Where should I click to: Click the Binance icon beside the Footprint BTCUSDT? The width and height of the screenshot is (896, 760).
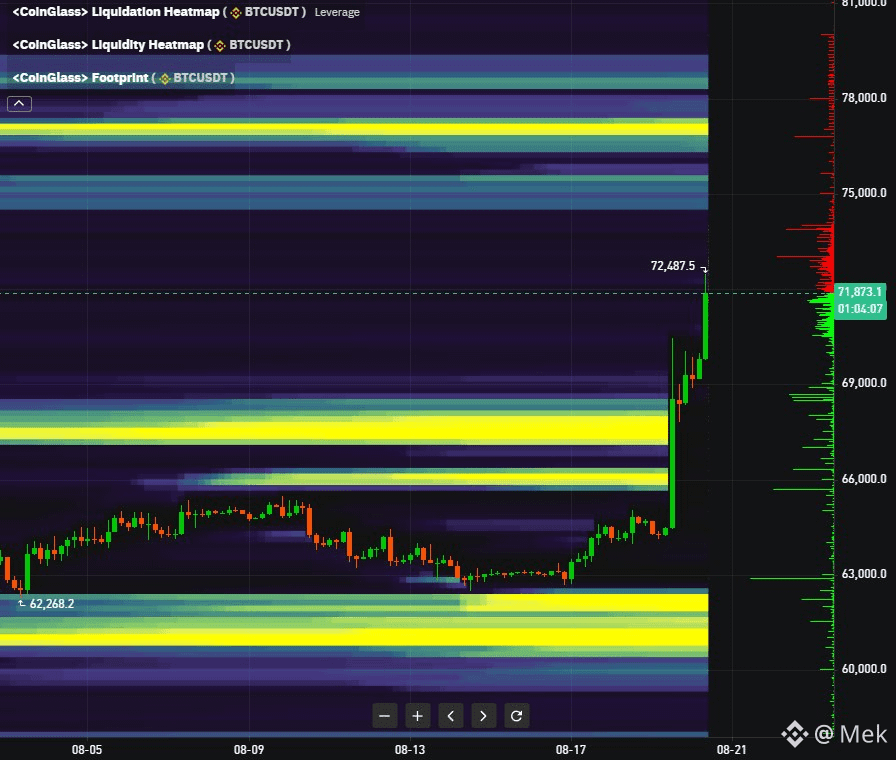pyautogui.click(x=165, y=78)
